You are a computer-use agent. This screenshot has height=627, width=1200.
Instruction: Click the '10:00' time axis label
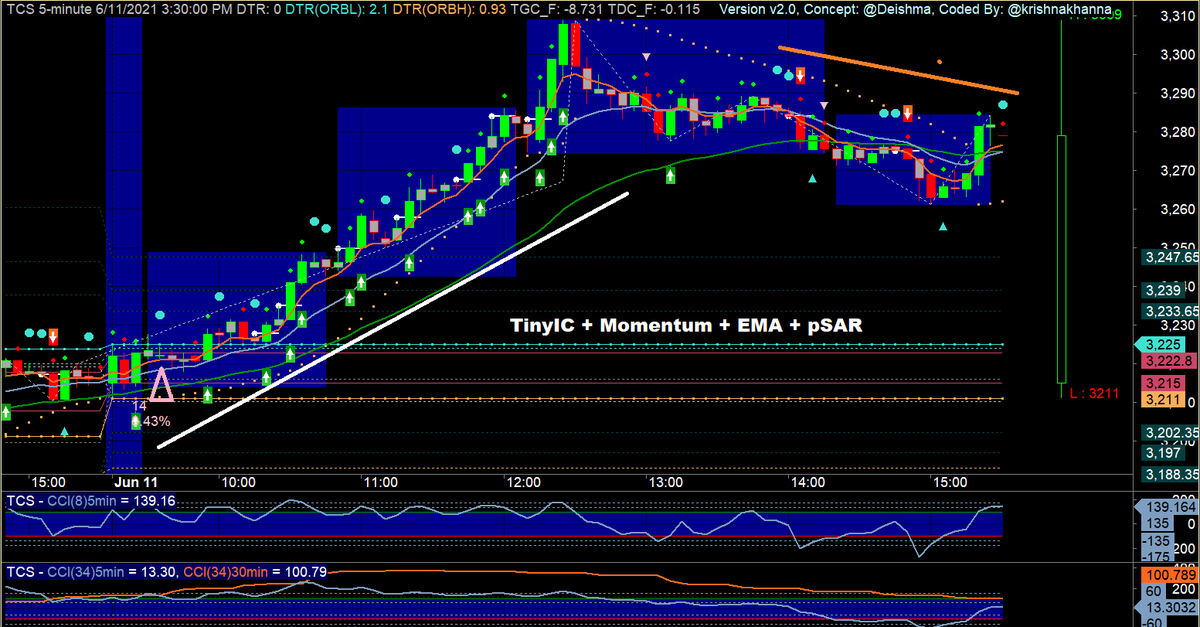239,481
